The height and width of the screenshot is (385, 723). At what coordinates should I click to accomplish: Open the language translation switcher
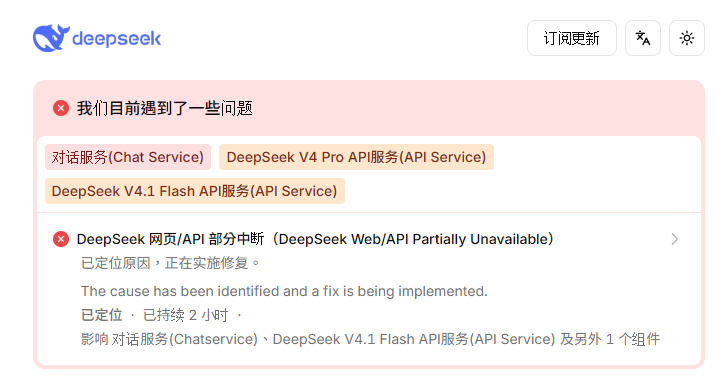643,38
